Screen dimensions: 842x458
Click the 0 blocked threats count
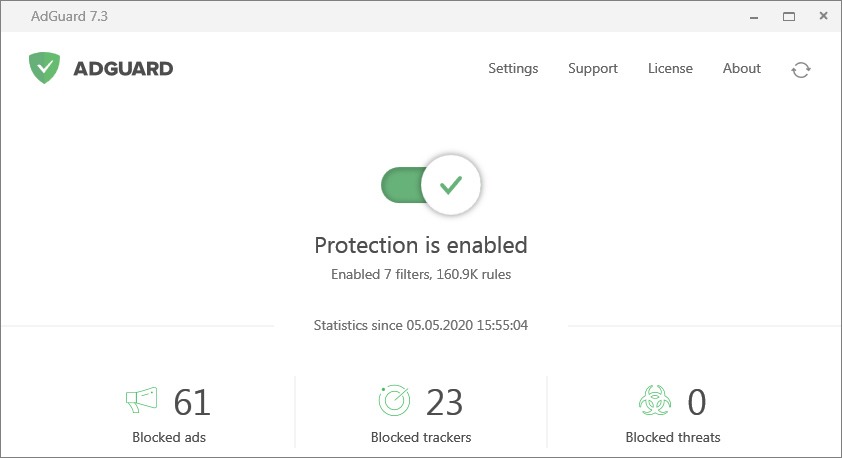(x=696, y=402)
